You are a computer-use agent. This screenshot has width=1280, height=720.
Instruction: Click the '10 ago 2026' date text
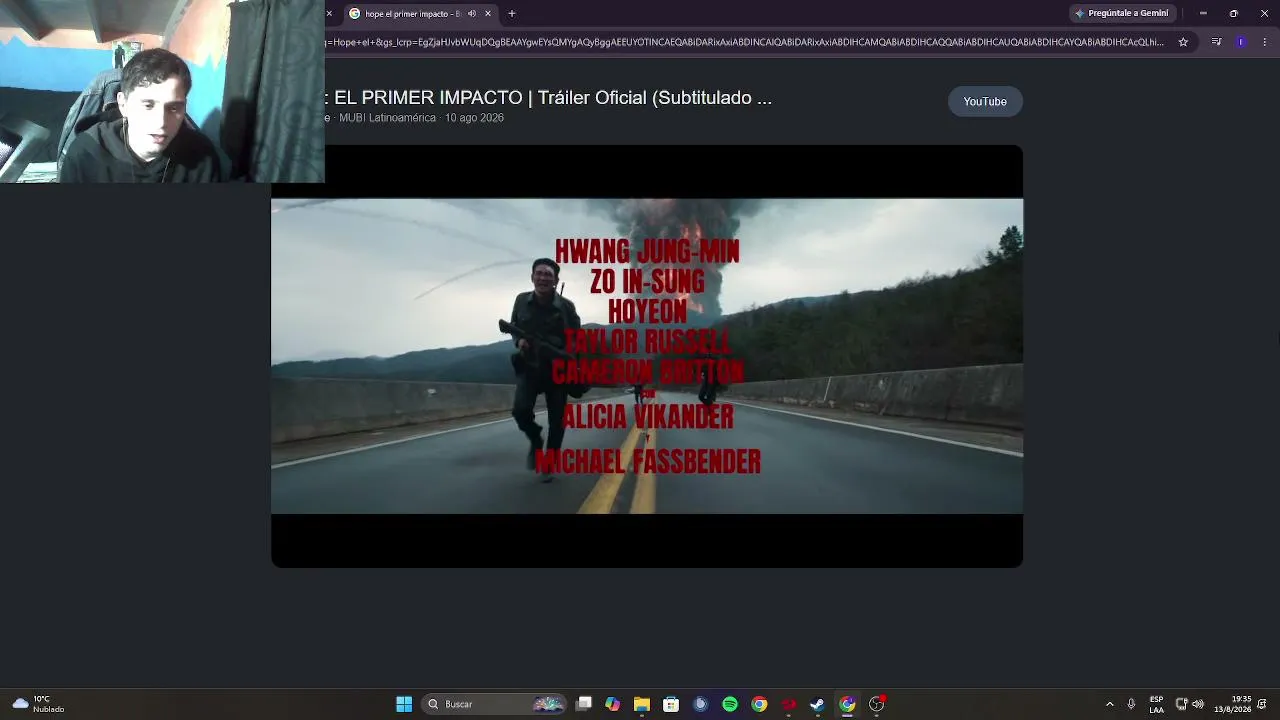pos(474,118)
